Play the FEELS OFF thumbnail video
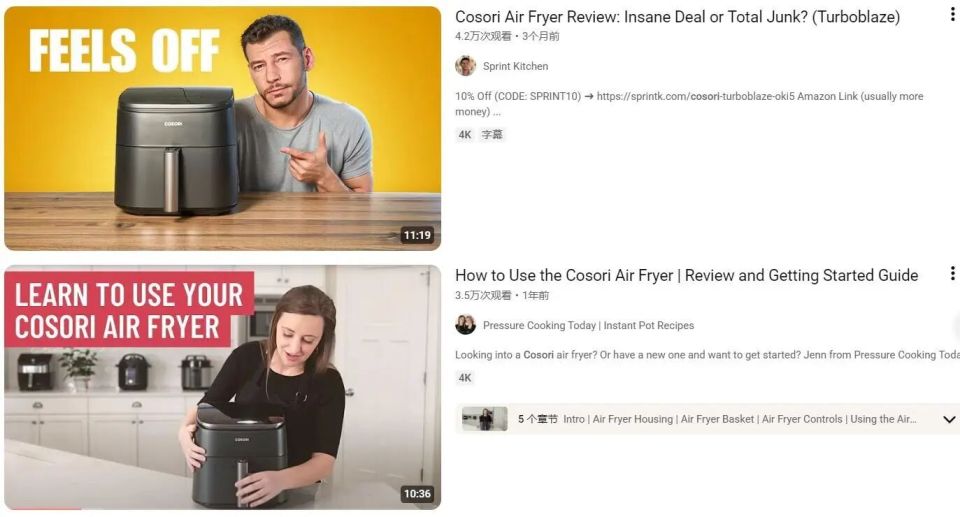Image resolution: width=960 pixels, height=517 pixels. coord(222,128)
